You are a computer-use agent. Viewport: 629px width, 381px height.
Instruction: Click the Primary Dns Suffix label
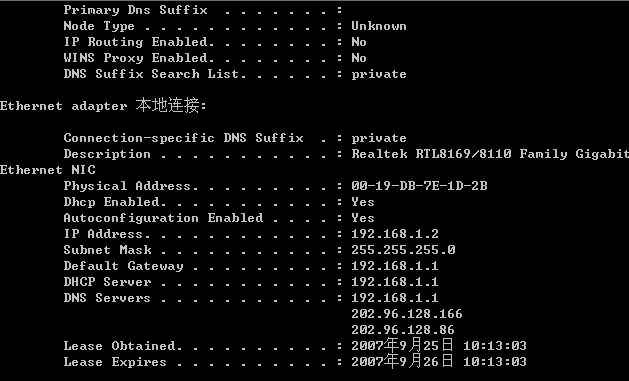click(x=136, y=10)
